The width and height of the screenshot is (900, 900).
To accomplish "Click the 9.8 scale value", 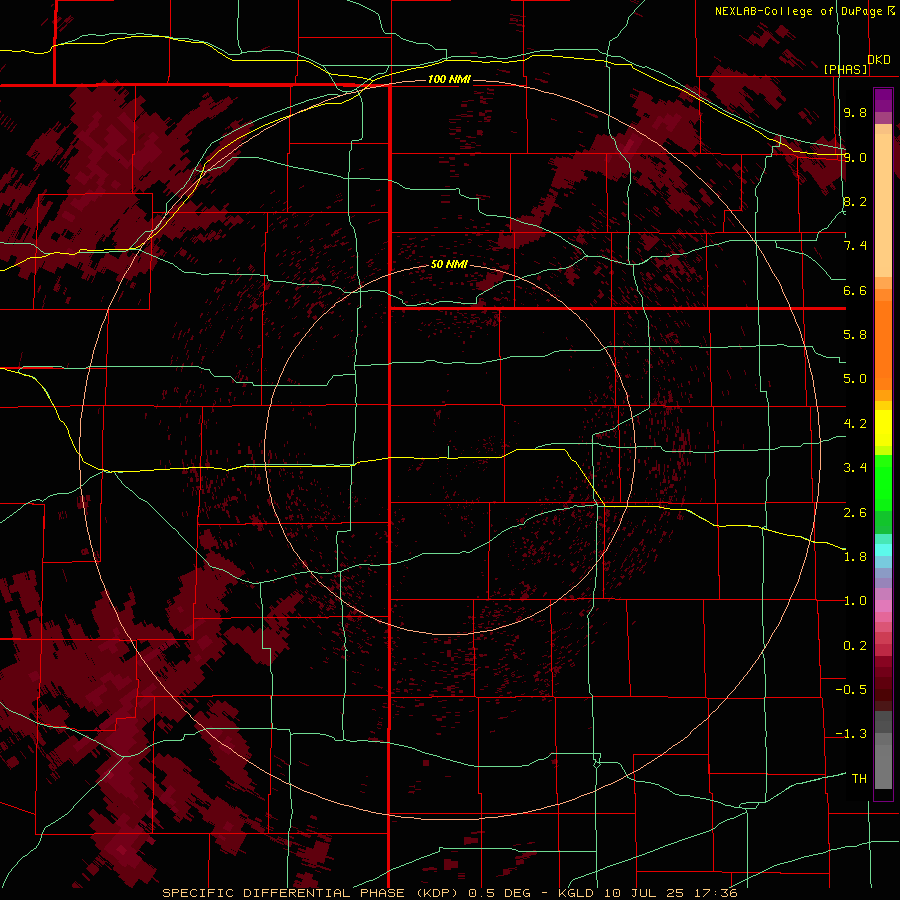I will 855,112.
